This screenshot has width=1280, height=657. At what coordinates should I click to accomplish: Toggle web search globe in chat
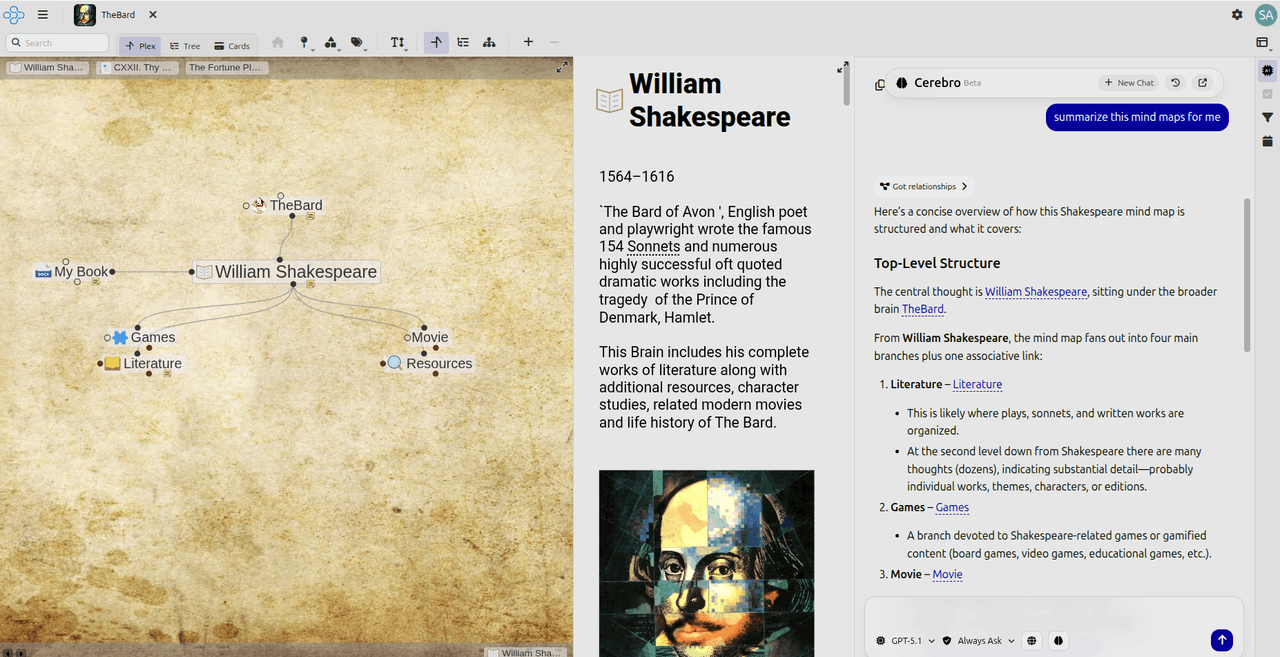click(1032, 641)
